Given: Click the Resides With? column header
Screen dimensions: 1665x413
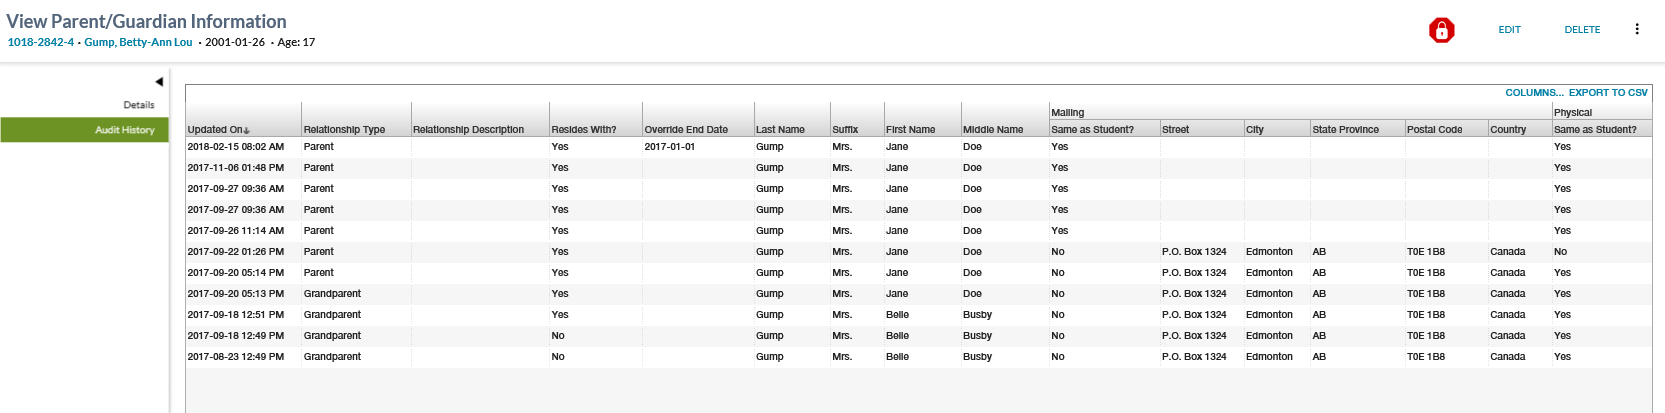Looking at the screenshot, I should tap(584, 130).
